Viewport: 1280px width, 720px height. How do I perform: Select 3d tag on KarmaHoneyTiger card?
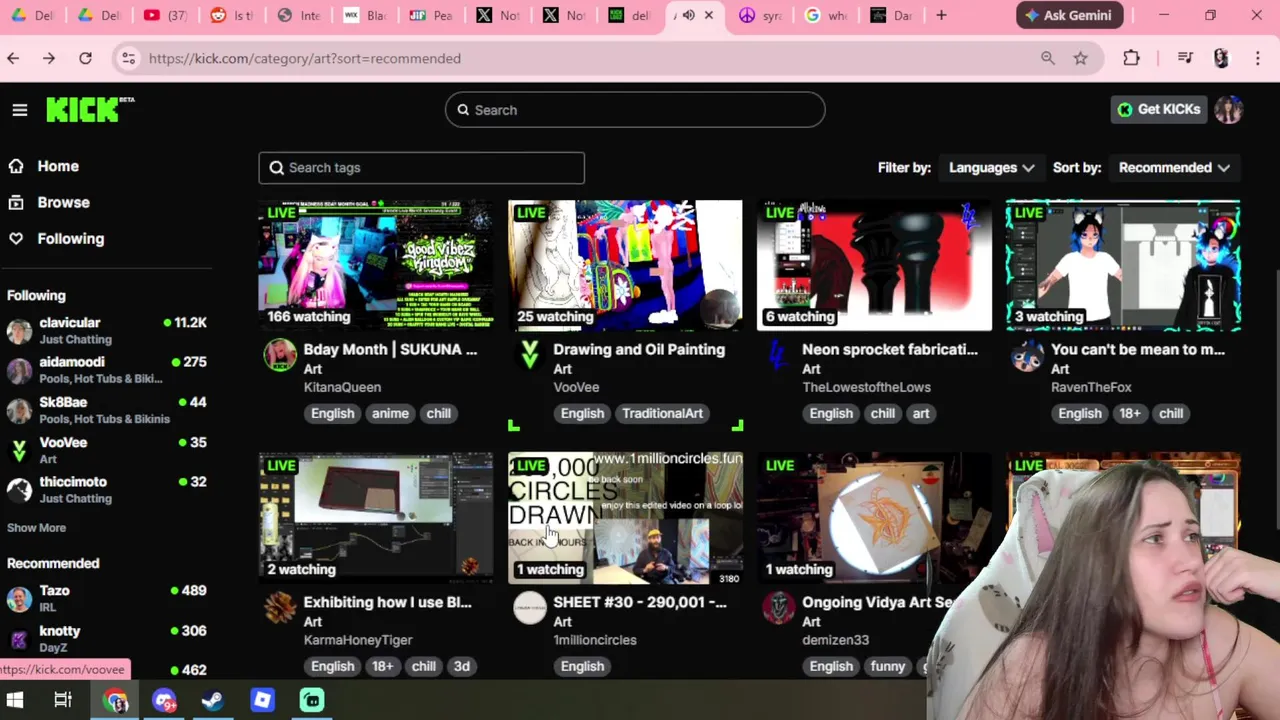pos(461,666)
